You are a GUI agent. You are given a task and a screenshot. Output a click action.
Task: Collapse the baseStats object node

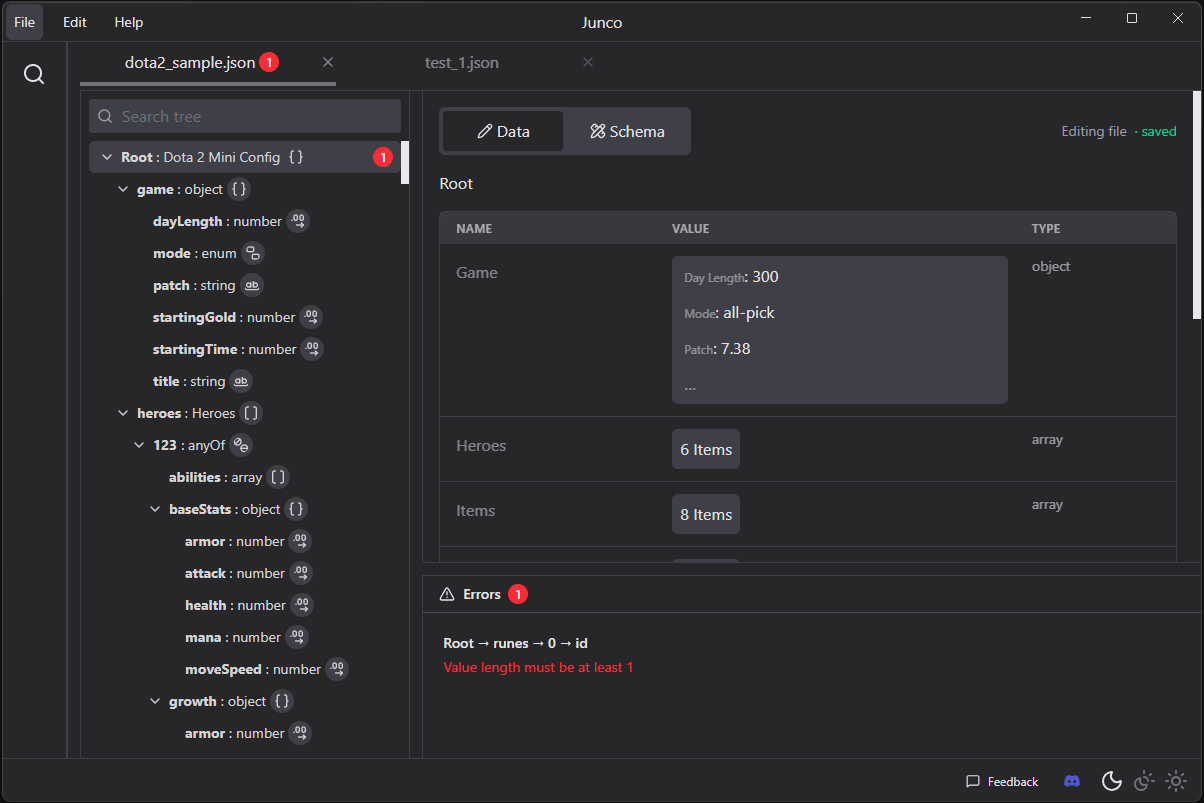pyautogui.click(x=155, y=509)
